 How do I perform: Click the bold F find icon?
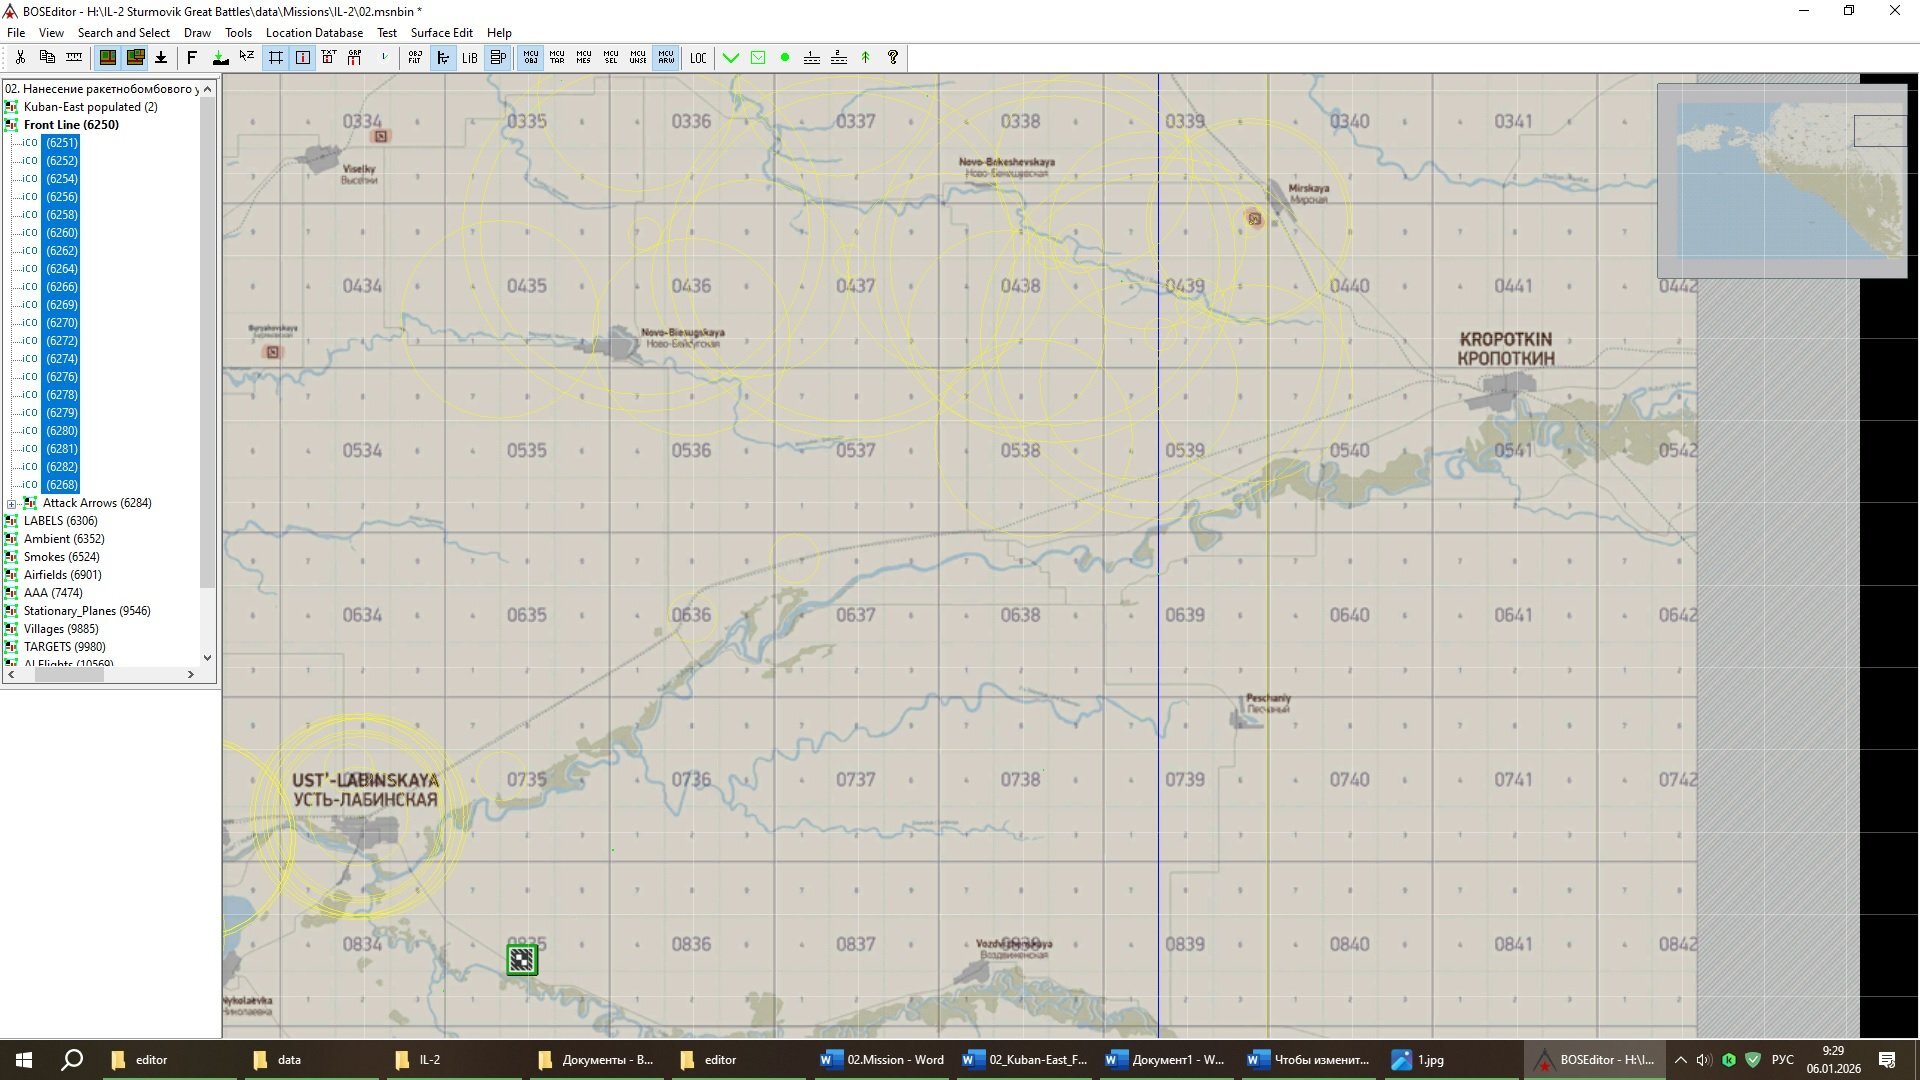point(192,58)
